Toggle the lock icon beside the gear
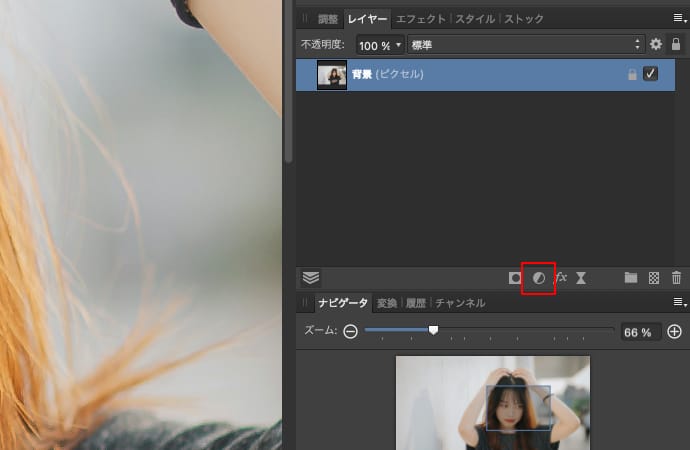690x450 pixels. (676, 45)
